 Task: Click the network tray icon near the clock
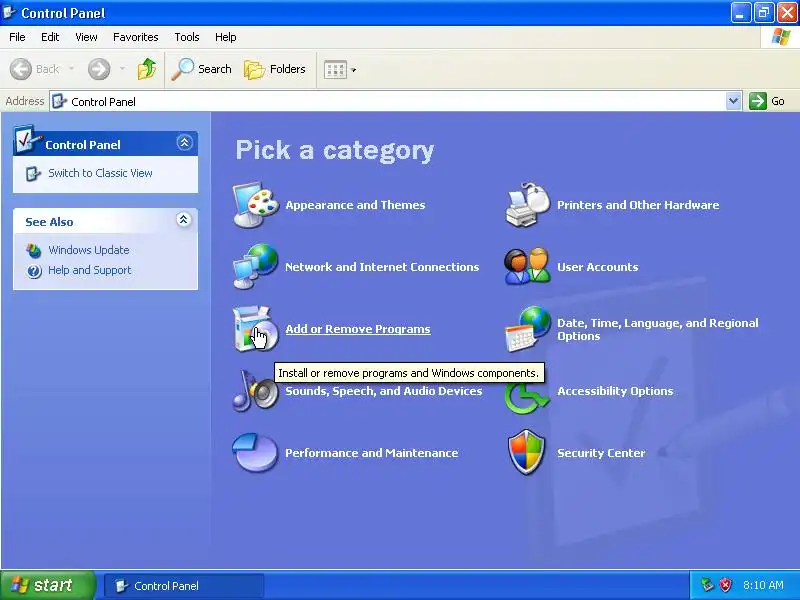(x=707, y=585)
